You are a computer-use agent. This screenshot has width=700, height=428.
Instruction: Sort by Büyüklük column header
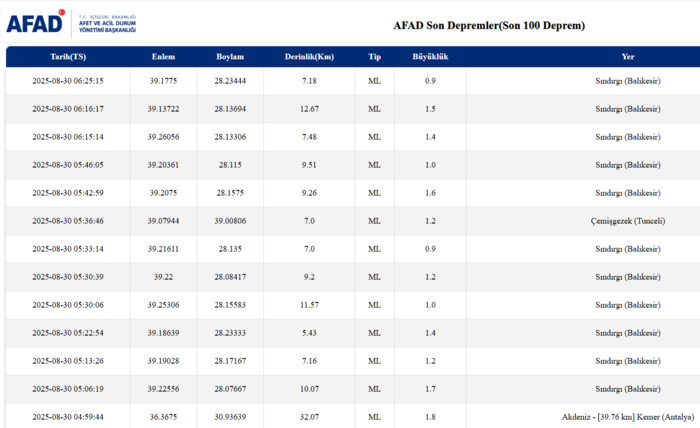coord(430,57)
